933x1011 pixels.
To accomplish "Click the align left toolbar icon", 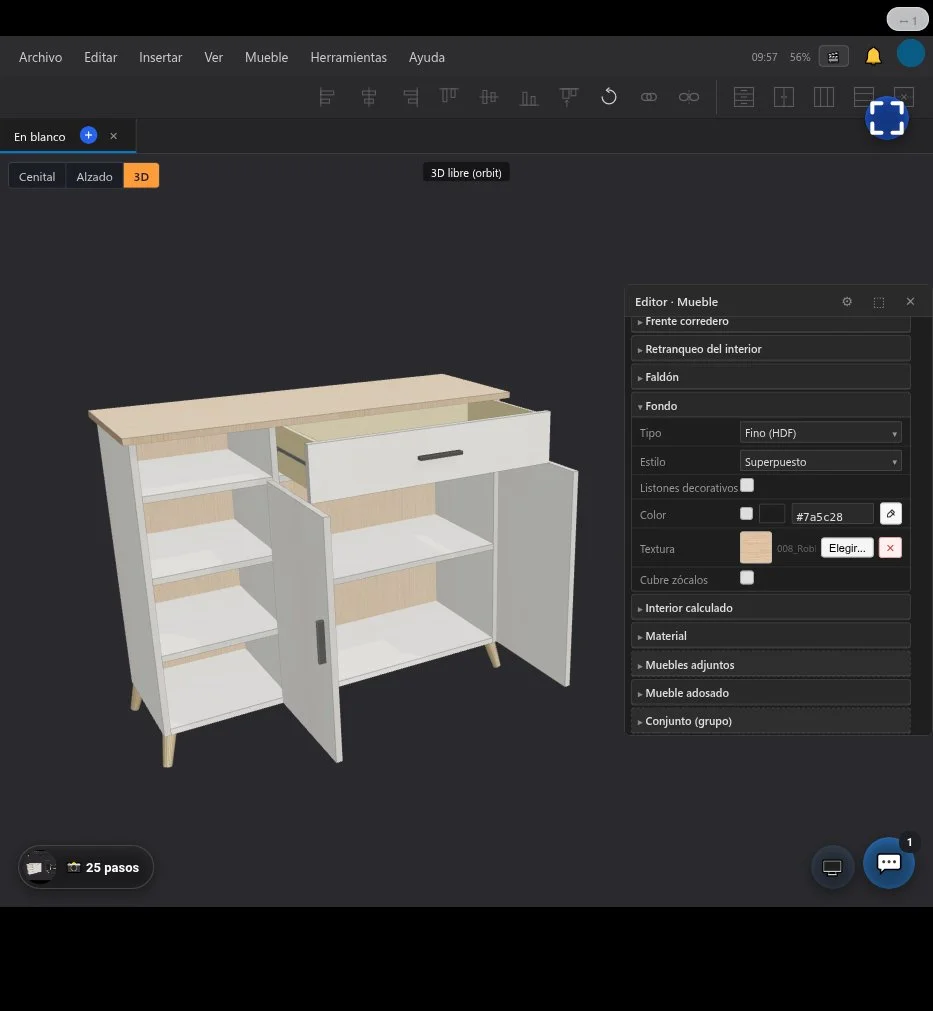I will click(x=327, y=97).
